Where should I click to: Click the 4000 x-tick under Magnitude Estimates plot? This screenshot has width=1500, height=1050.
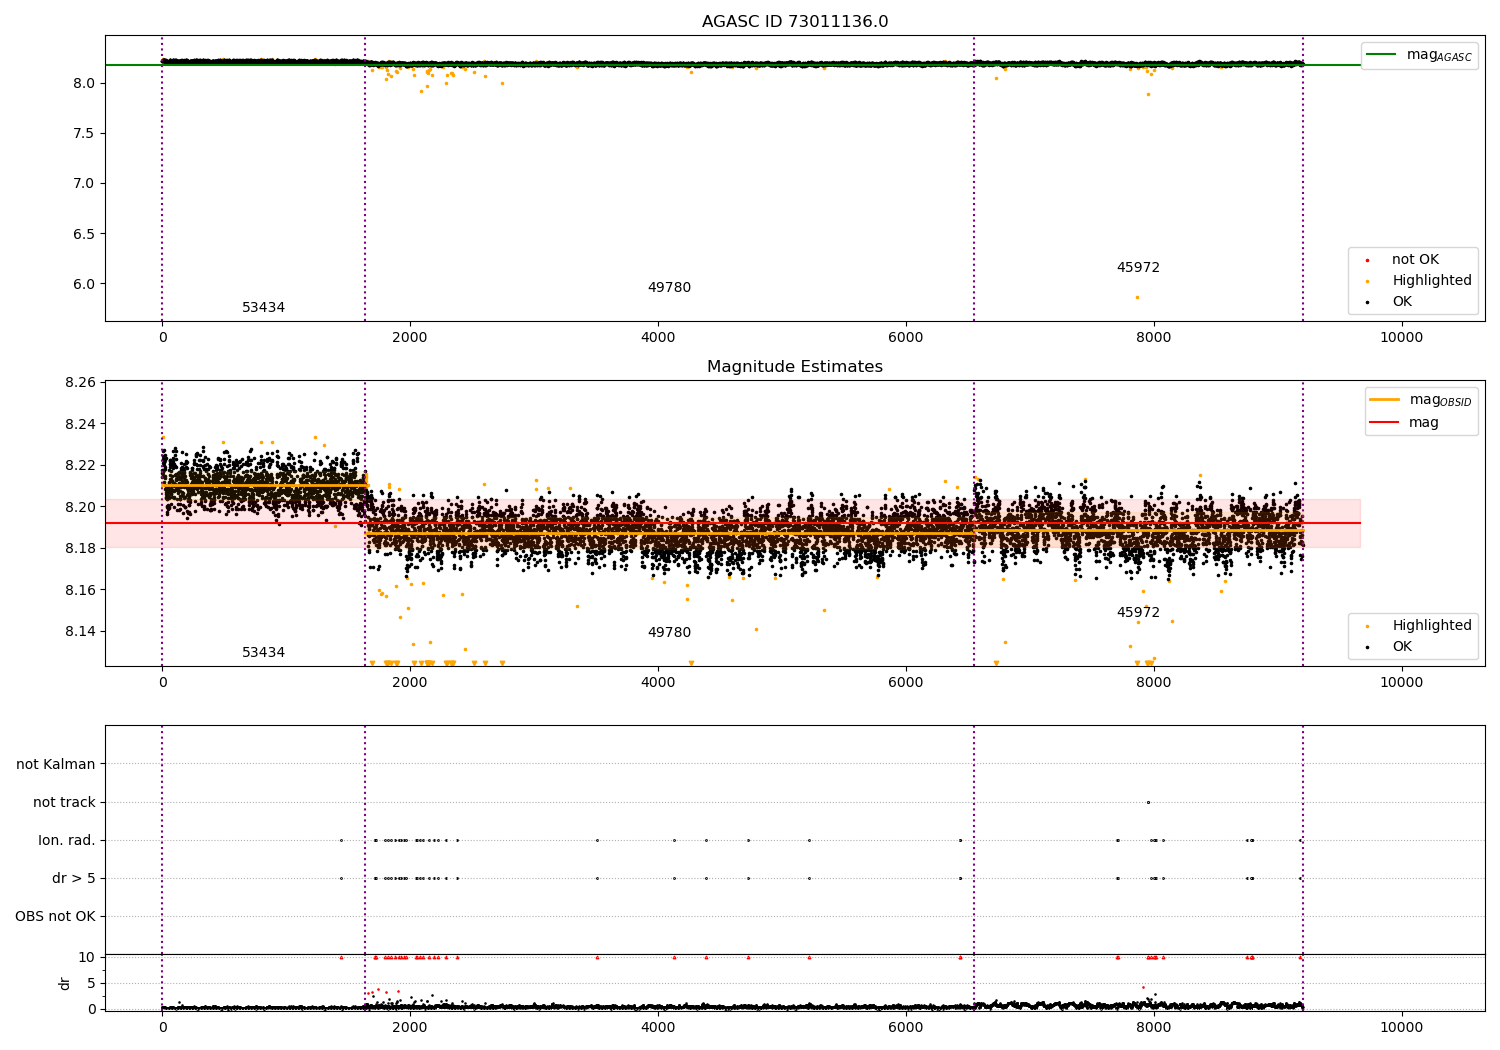(658, 683)
